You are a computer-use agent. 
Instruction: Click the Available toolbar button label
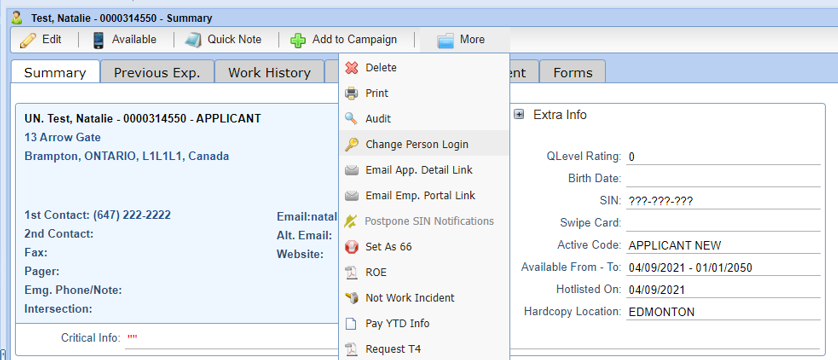pos(134,40)
